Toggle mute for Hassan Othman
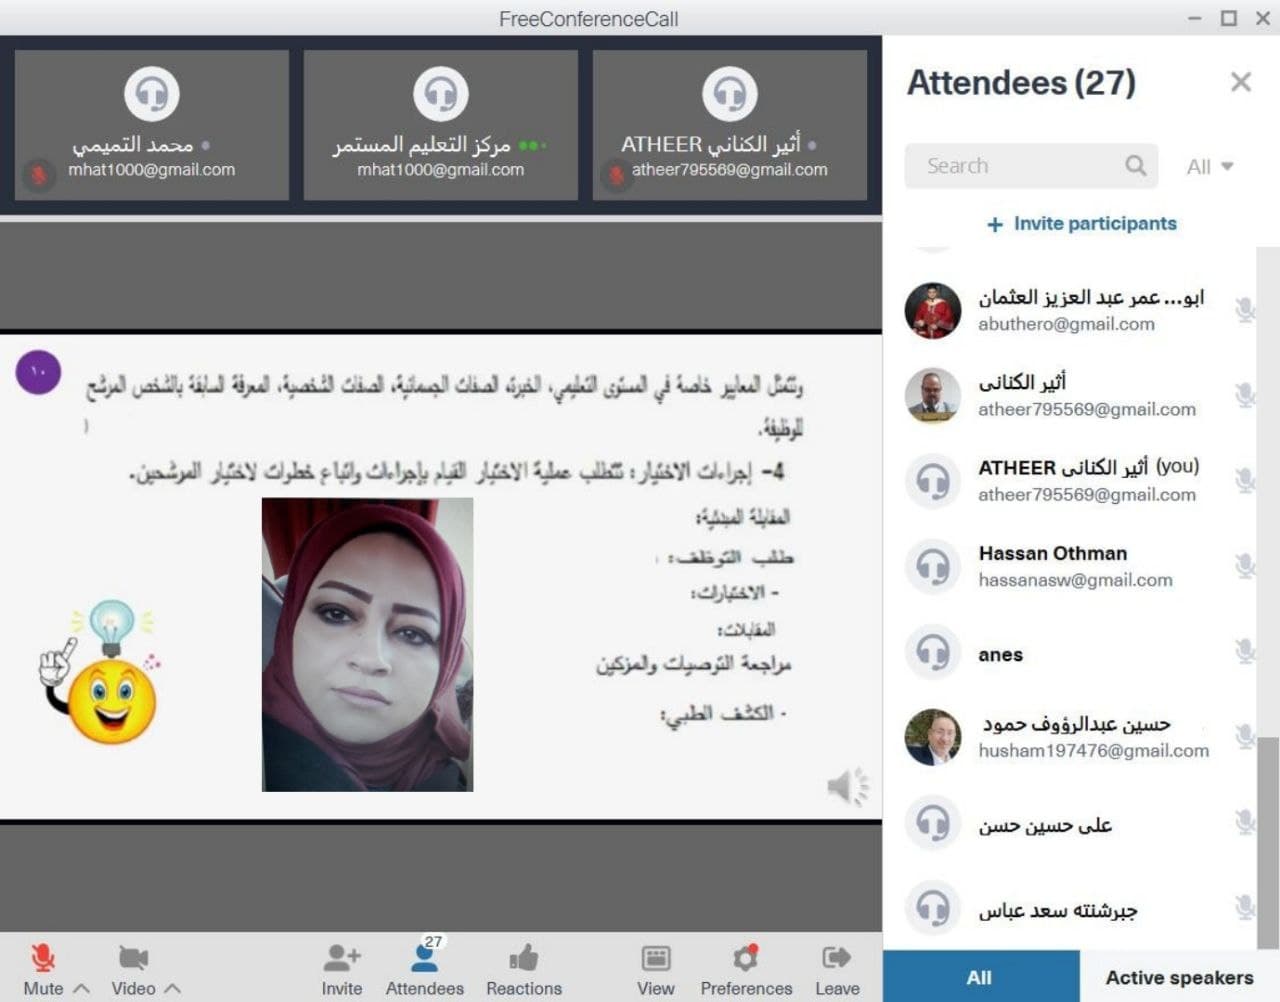The height and width of the screenshot is (1002, 1280). (x=1245, y=566)
